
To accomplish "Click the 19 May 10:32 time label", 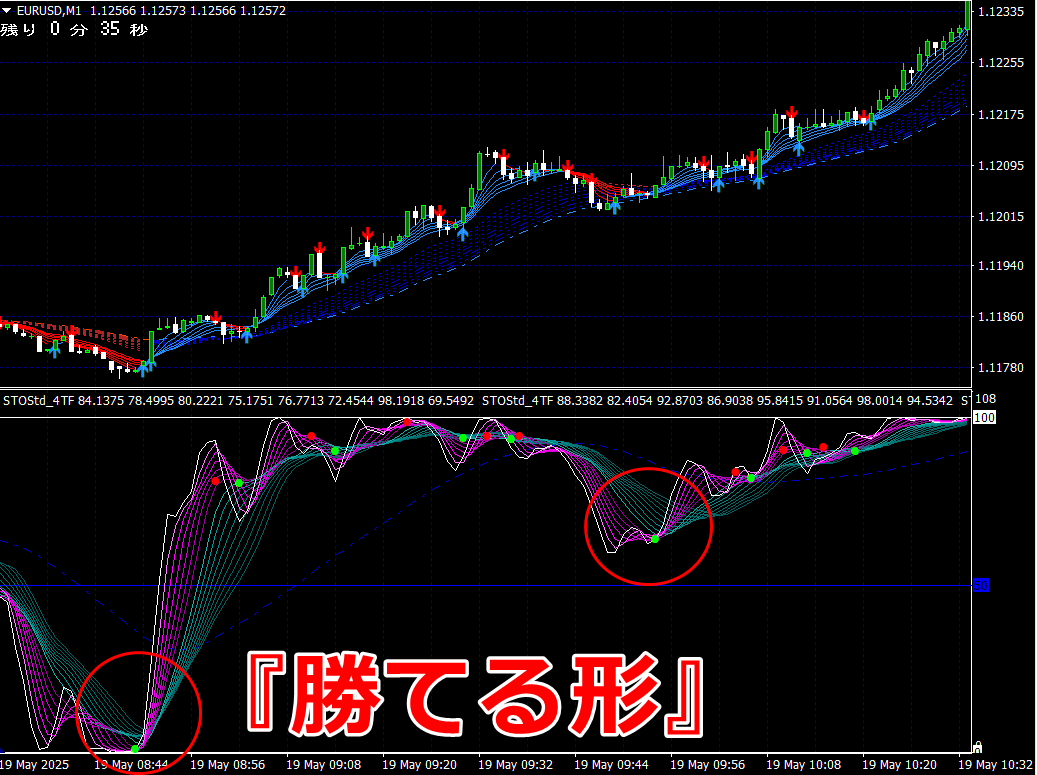I will [x=996, y=764].
